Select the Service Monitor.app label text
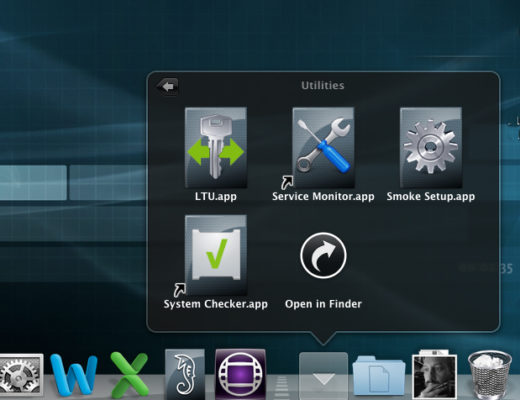This screenshot has height=400, width=520. pos(323,196)
